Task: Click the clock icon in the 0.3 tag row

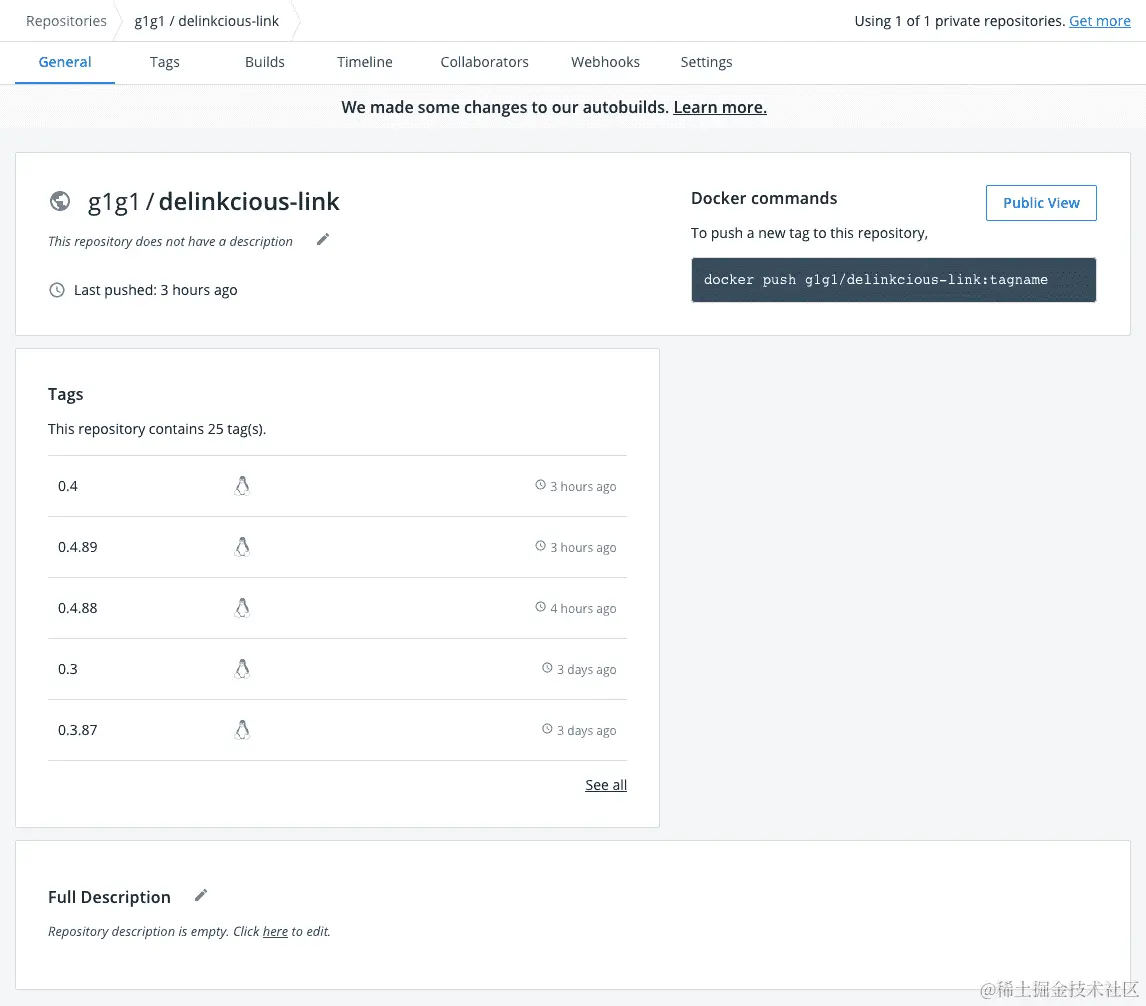Action: [547, 667]
